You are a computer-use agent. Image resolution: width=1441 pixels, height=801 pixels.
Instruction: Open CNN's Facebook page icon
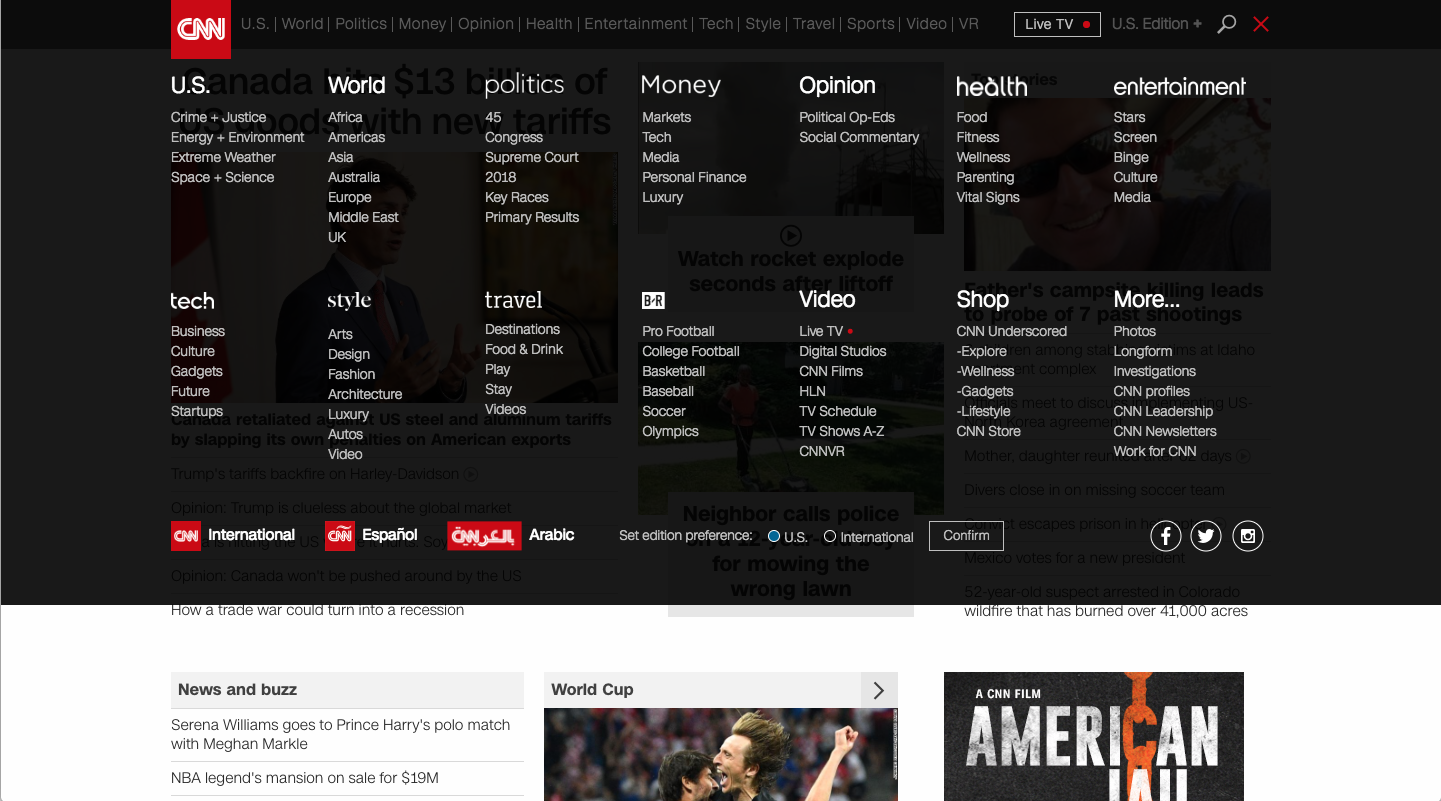pos(1166,536)
